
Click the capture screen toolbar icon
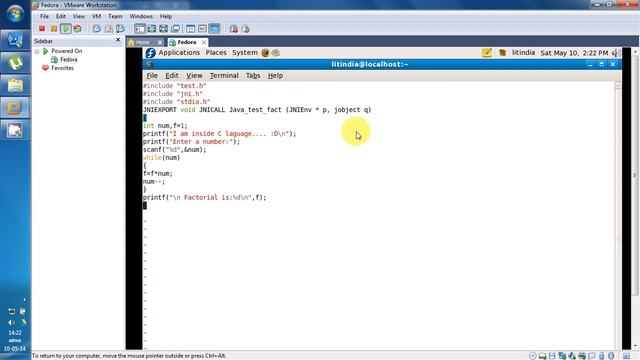tap(233, 29)
